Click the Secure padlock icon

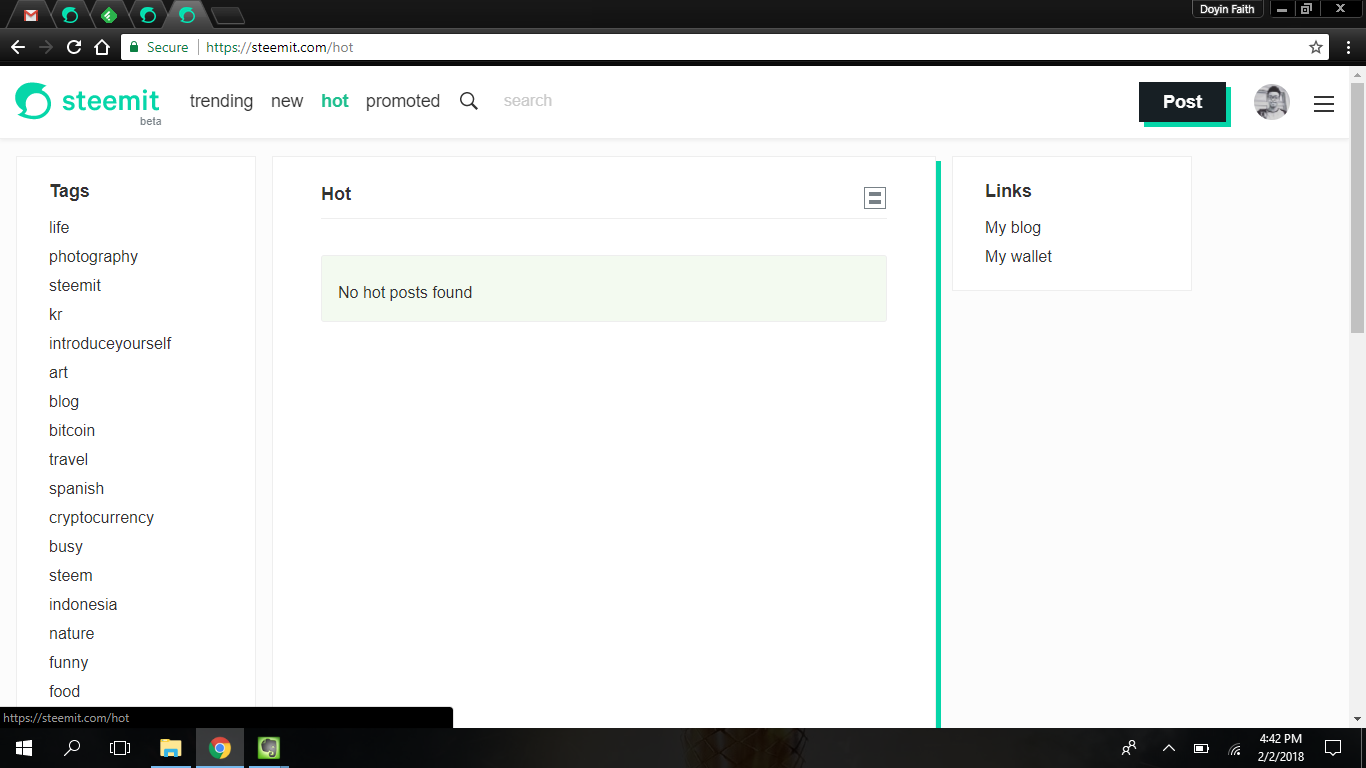tap(133, 46)
